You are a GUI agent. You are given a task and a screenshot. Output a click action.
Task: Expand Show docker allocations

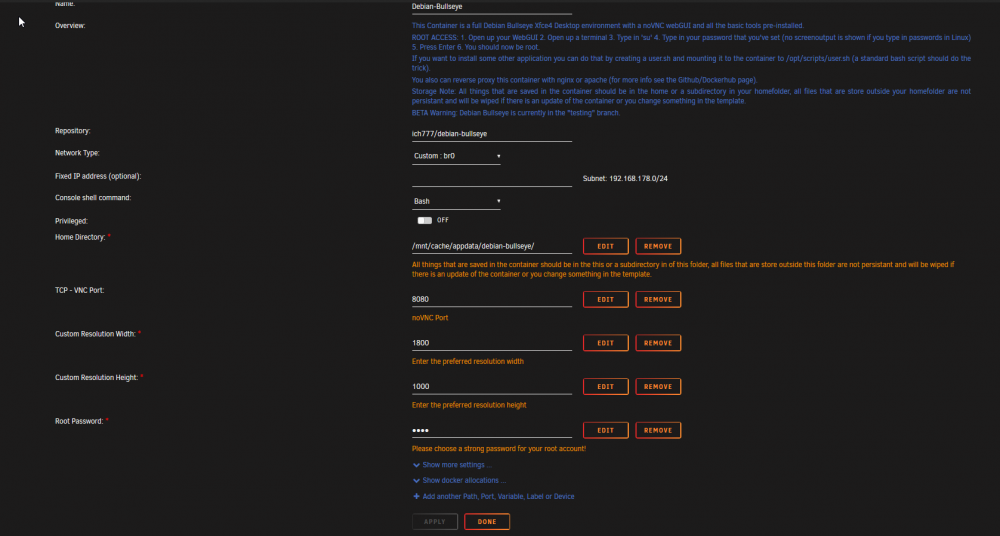click(x=464, y=480)
